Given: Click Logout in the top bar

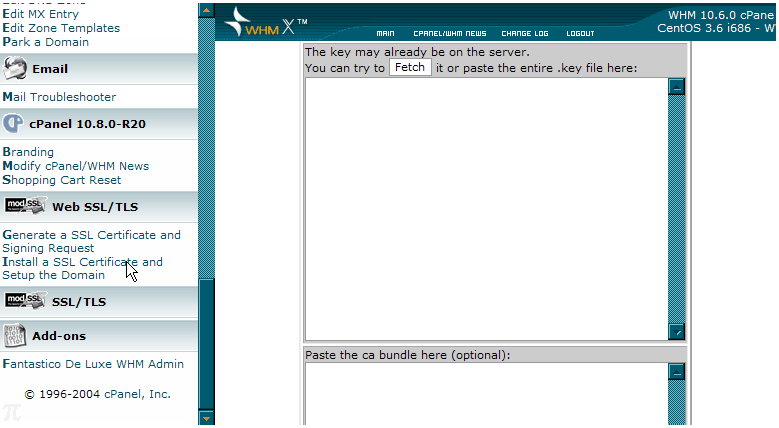Looking at the screenshot, I should (580, 33).
